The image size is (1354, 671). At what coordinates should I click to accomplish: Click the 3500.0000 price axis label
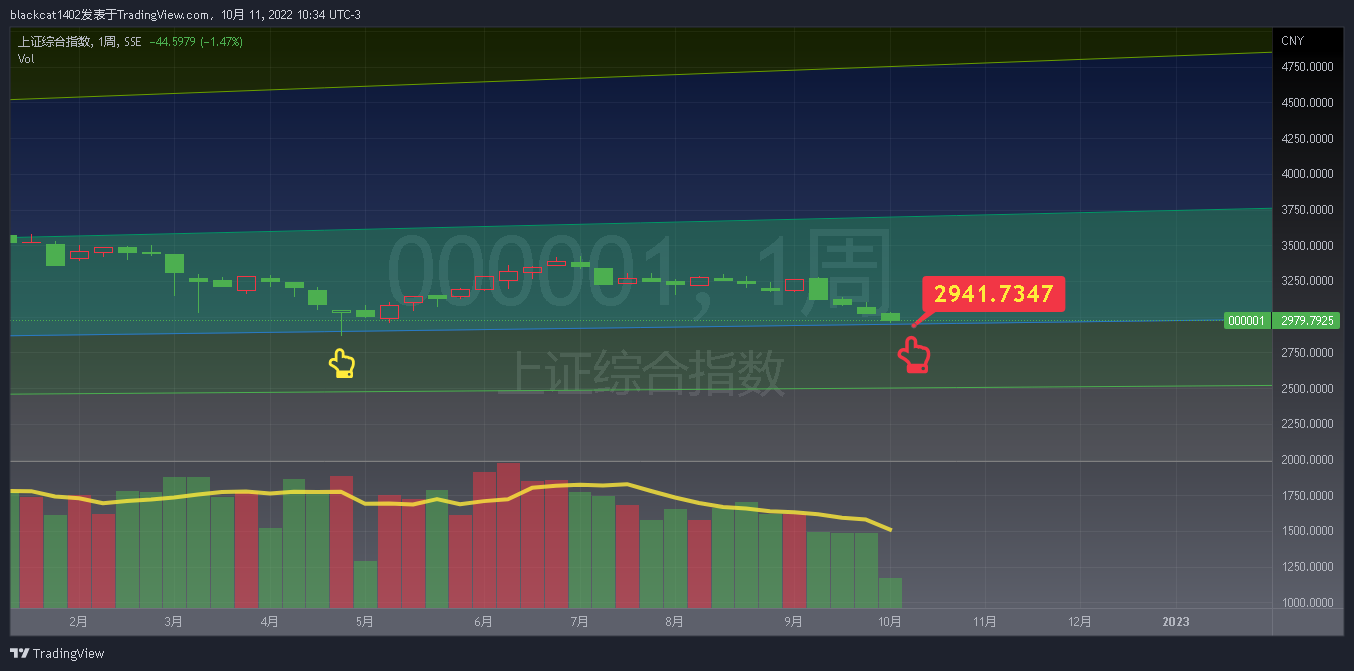pos(1308,246)
